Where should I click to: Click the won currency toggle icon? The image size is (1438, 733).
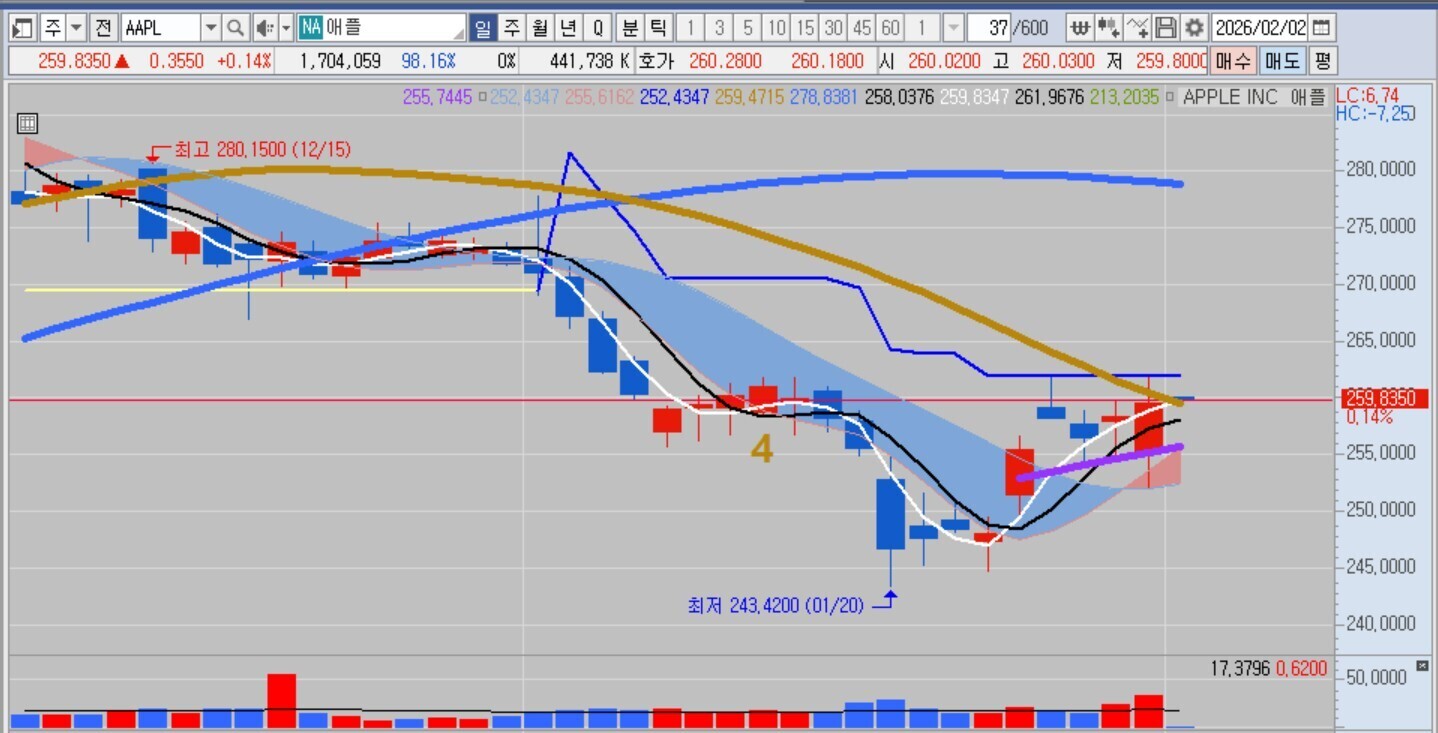point(1079,27)
